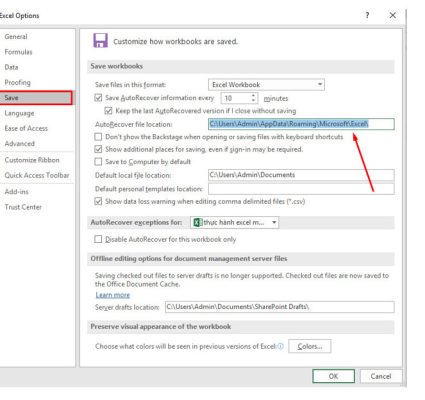The height and width of the screenshot is (400, 425).
Task: Enable Disable AutoRecover for this workbook only
Action: coord(98,239)
